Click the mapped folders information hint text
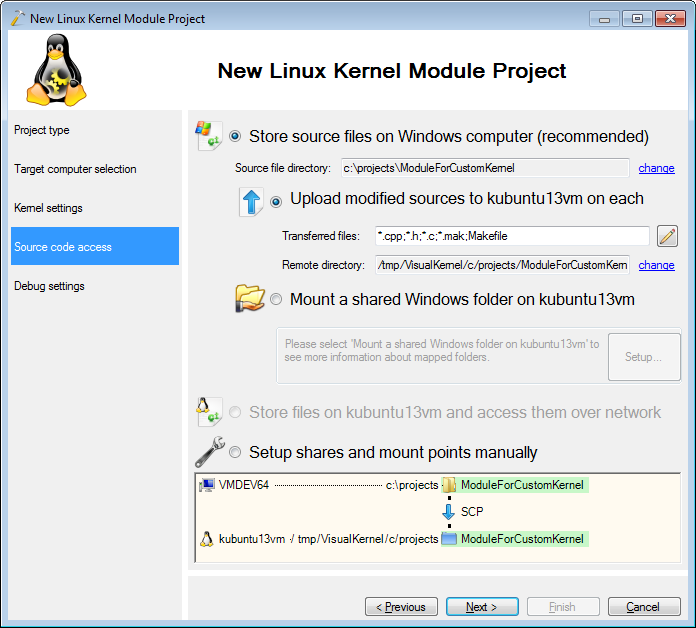 coord(442,351)
